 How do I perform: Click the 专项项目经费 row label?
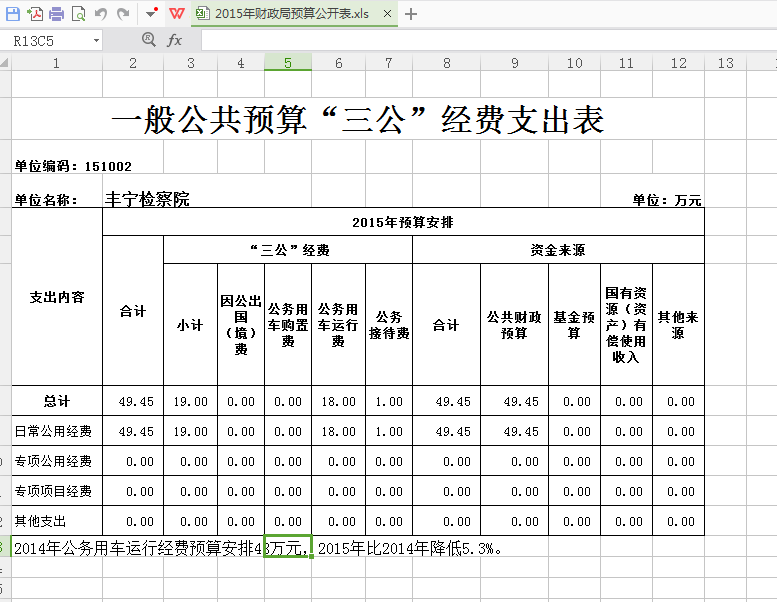point(57,491)
